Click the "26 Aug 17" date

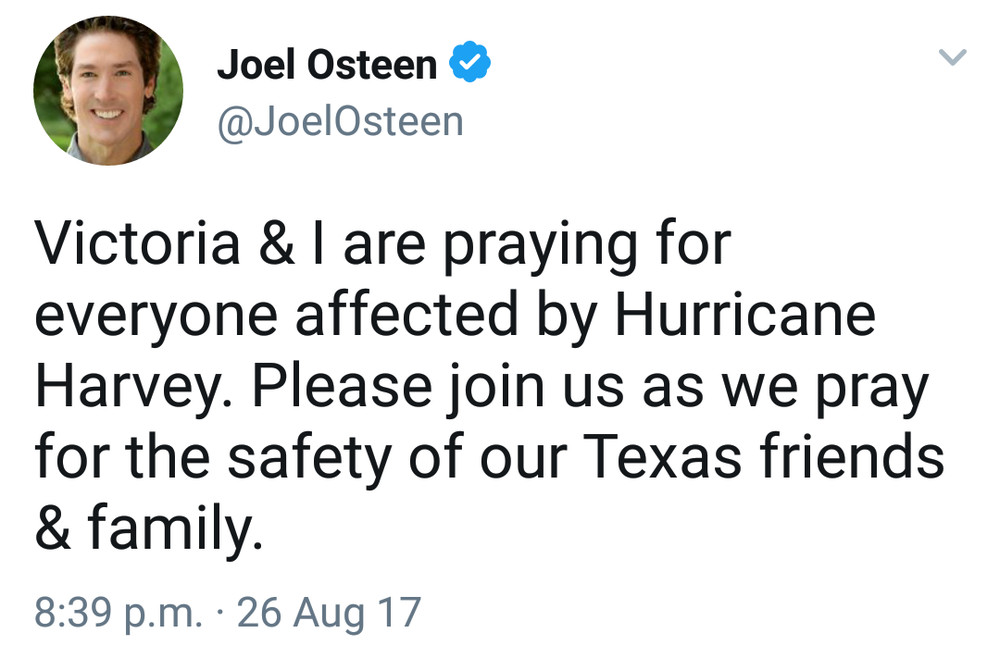pos(329,612)
